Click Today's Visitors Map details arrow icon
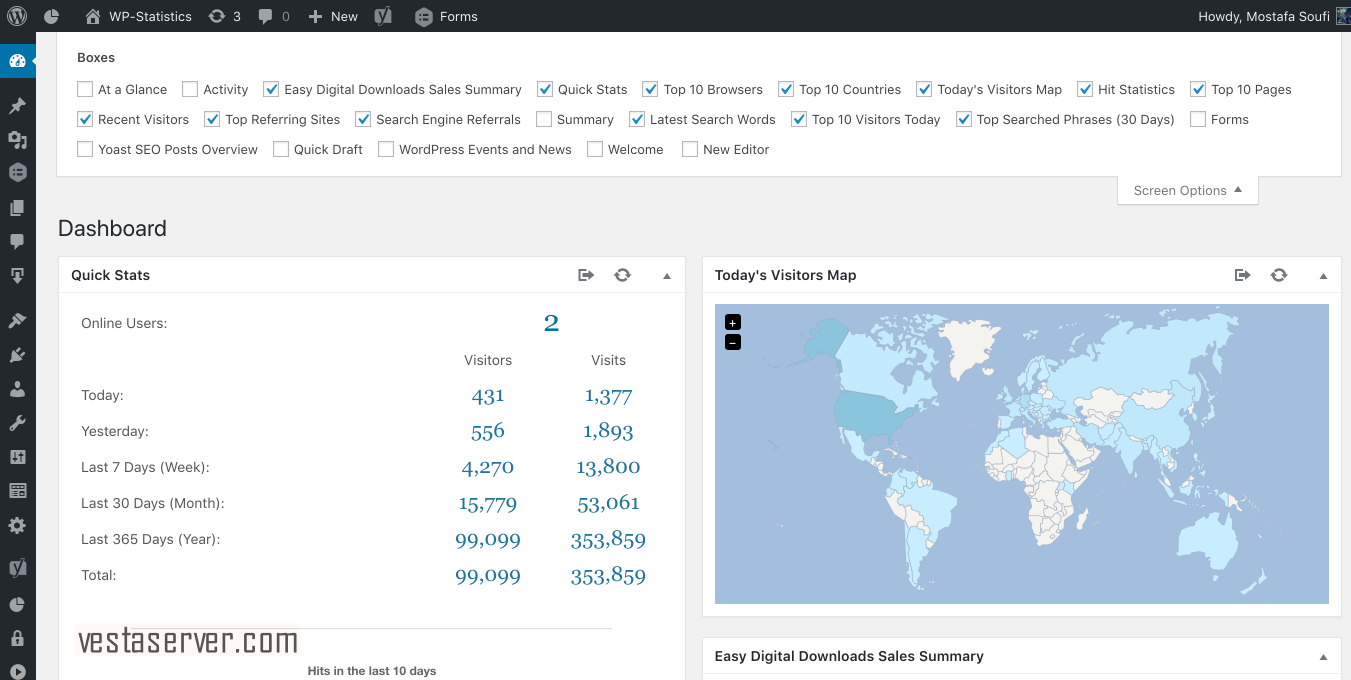The height and width of the screenshot is (680, 1351). [x=1242, y=275]
